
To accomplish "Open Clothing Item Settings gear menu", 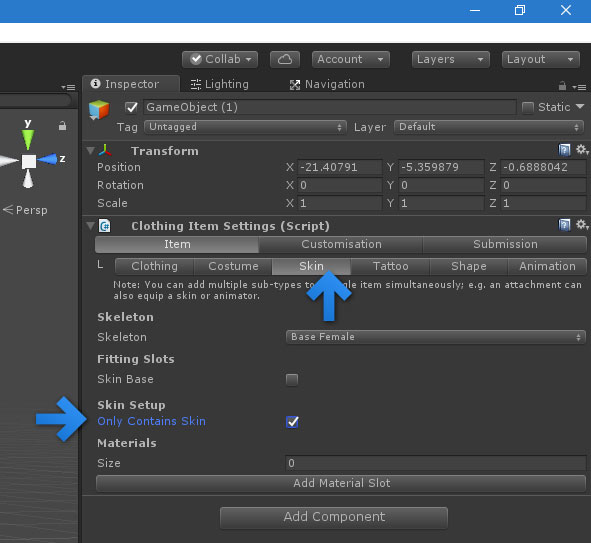I will pyautogui.click(x=582, y=225).
